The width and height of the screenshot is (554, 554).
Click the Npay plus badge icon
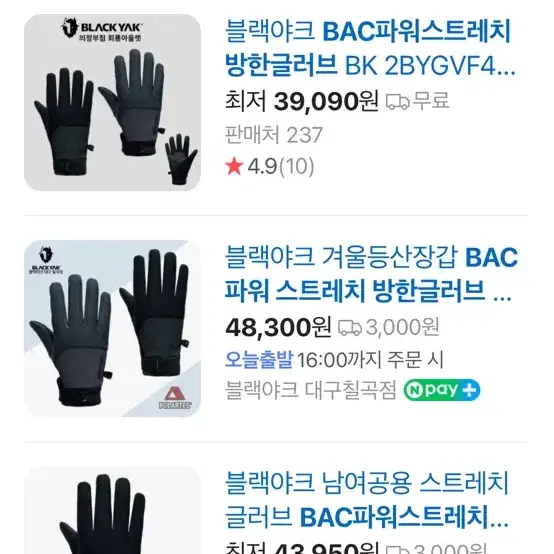pos(442,390)
